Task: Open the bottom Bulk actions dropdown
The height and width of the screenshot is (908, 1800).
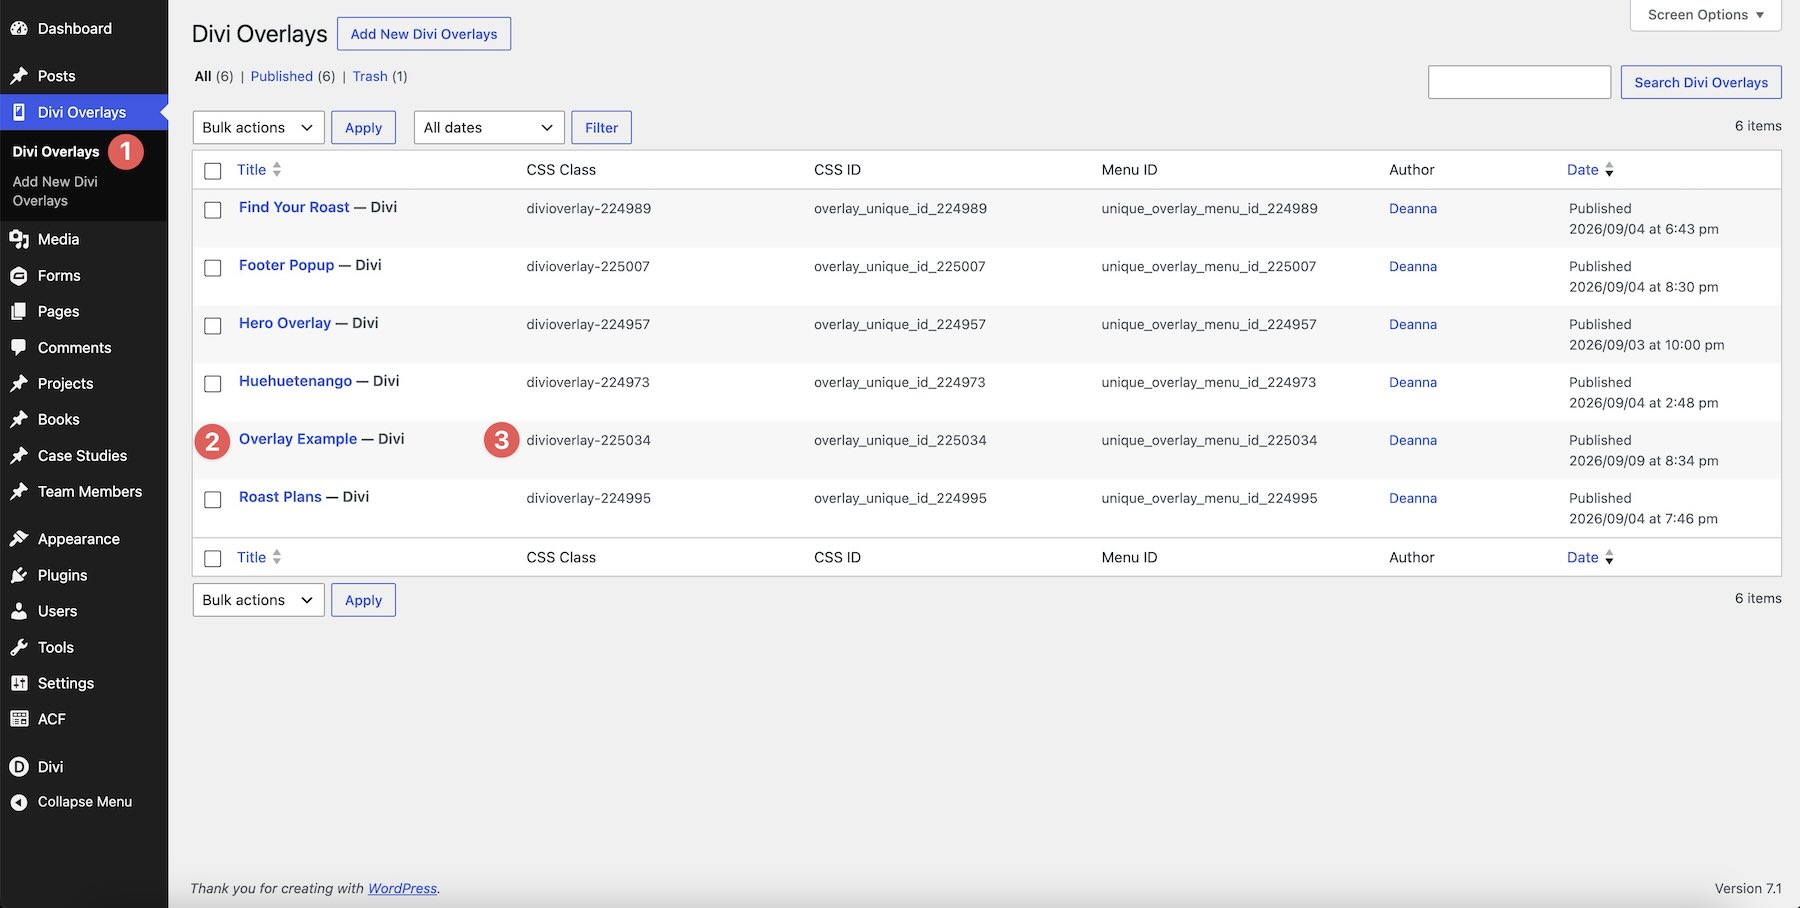Action: point(258,600)
